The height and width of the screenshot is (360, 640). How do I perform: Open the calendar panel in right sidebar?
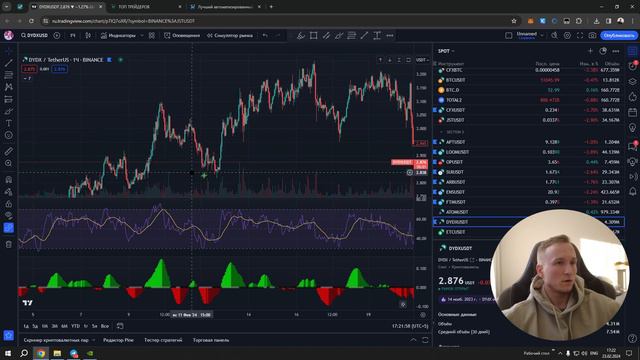click(633, 112)
